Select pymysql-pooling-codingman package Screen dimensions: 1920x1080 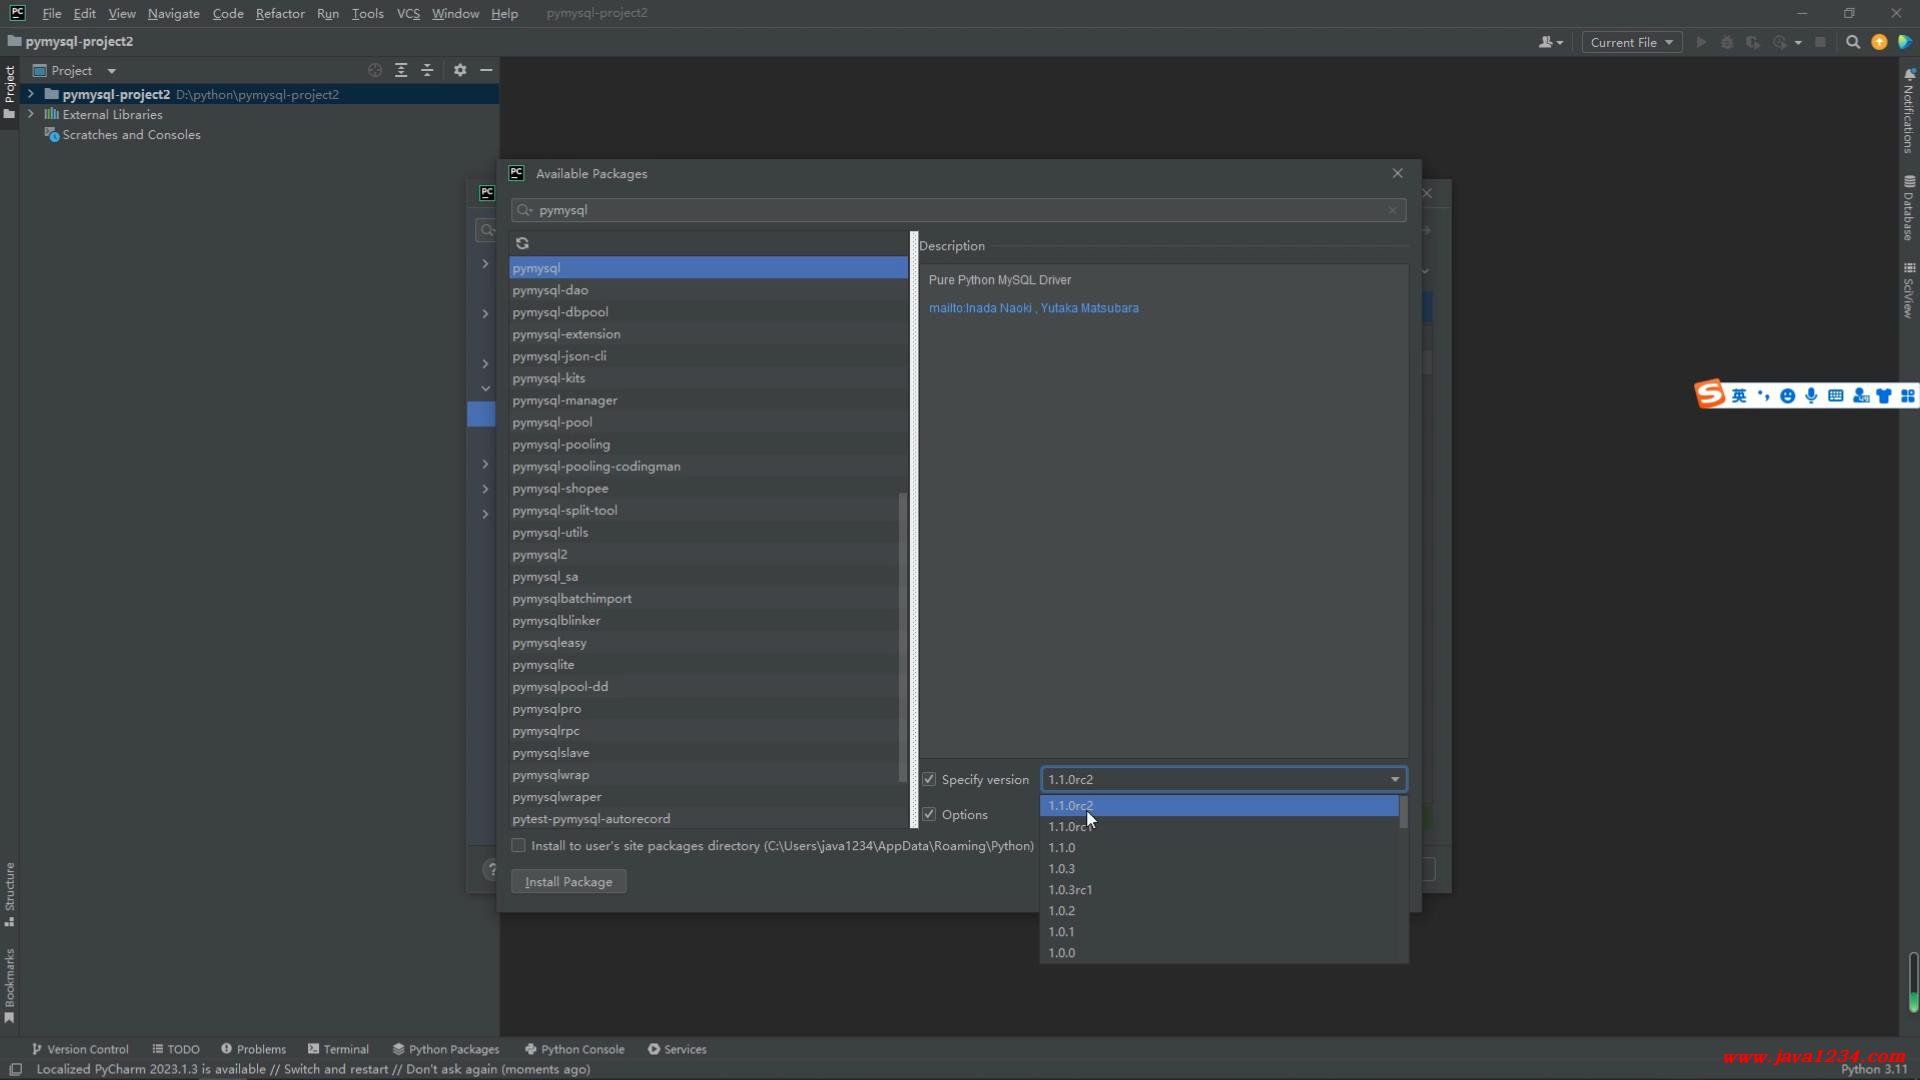(x=708, y=466)
